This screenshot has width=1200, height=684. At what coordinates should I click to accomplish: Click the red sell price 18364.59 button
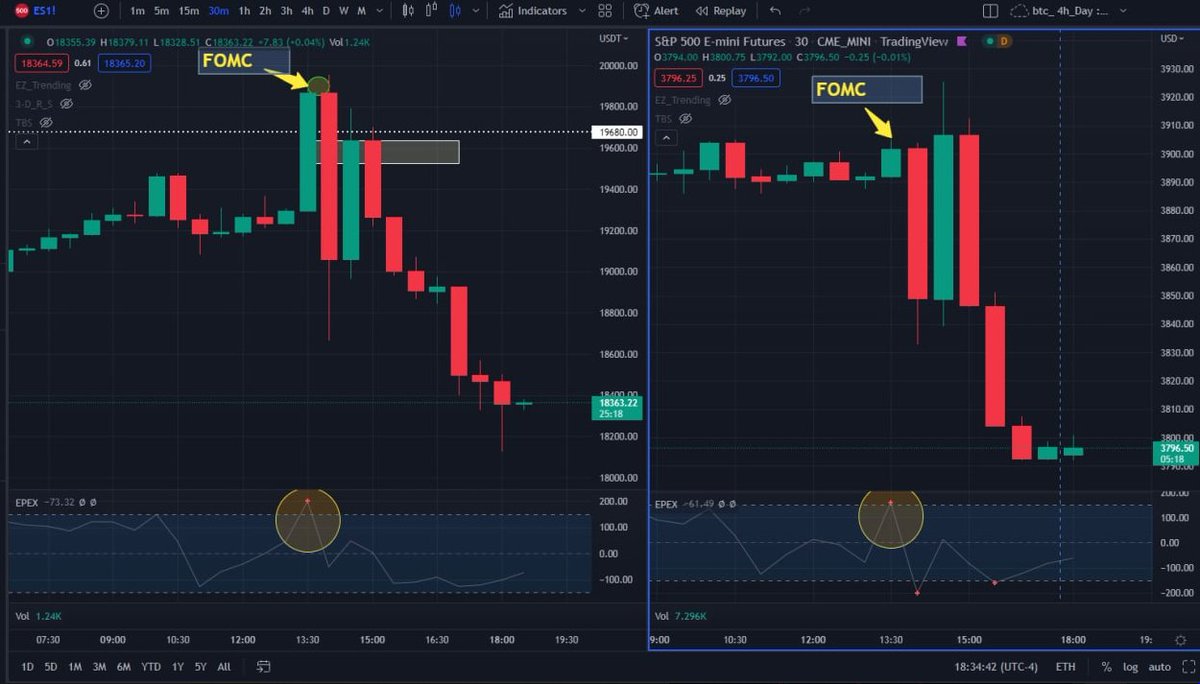point(42,63)
